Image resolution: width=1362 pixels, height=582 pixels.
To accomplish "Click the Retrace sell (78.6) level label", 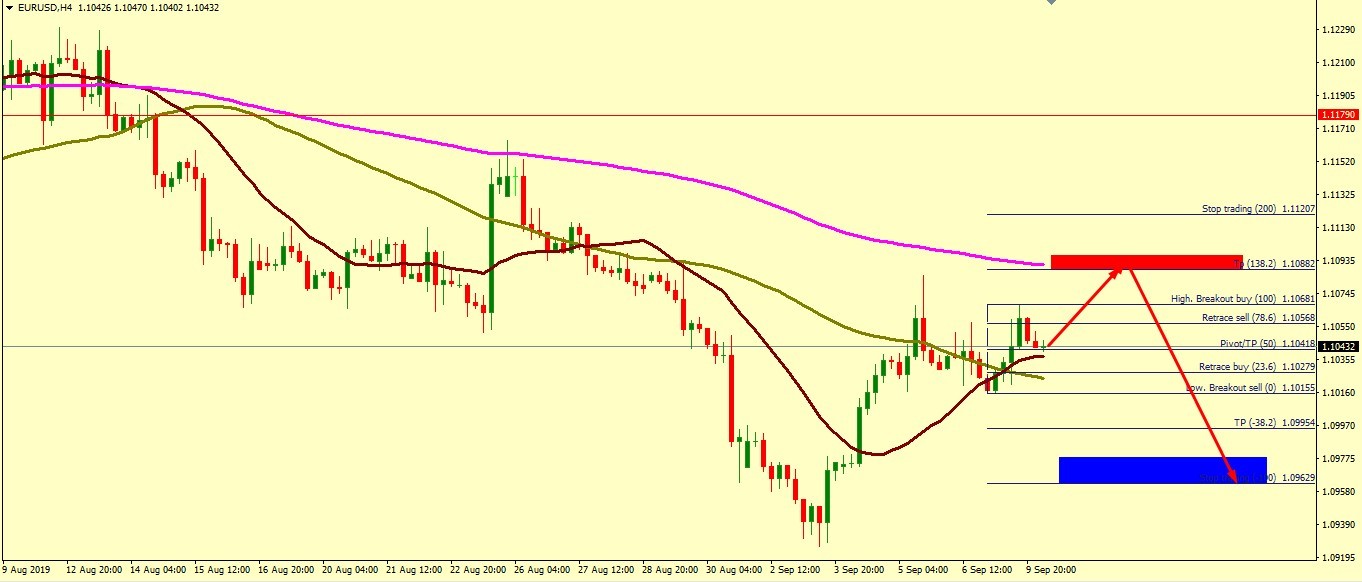I will click(x=1237, y=318).
